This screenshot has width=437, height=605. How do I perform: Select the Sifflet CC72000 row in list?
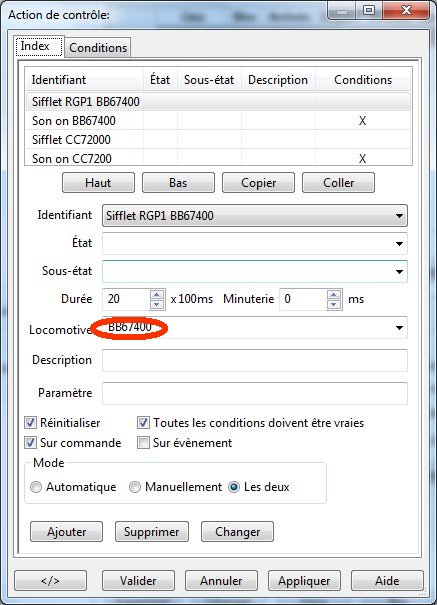(x=218, y=140)
